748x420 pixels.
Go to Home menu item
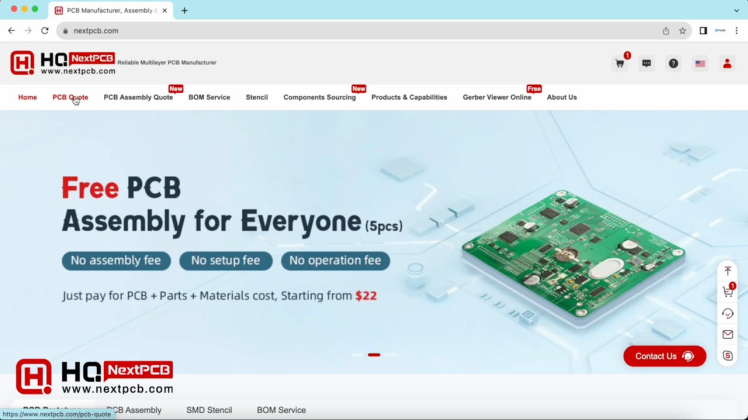tap(28, 97)
